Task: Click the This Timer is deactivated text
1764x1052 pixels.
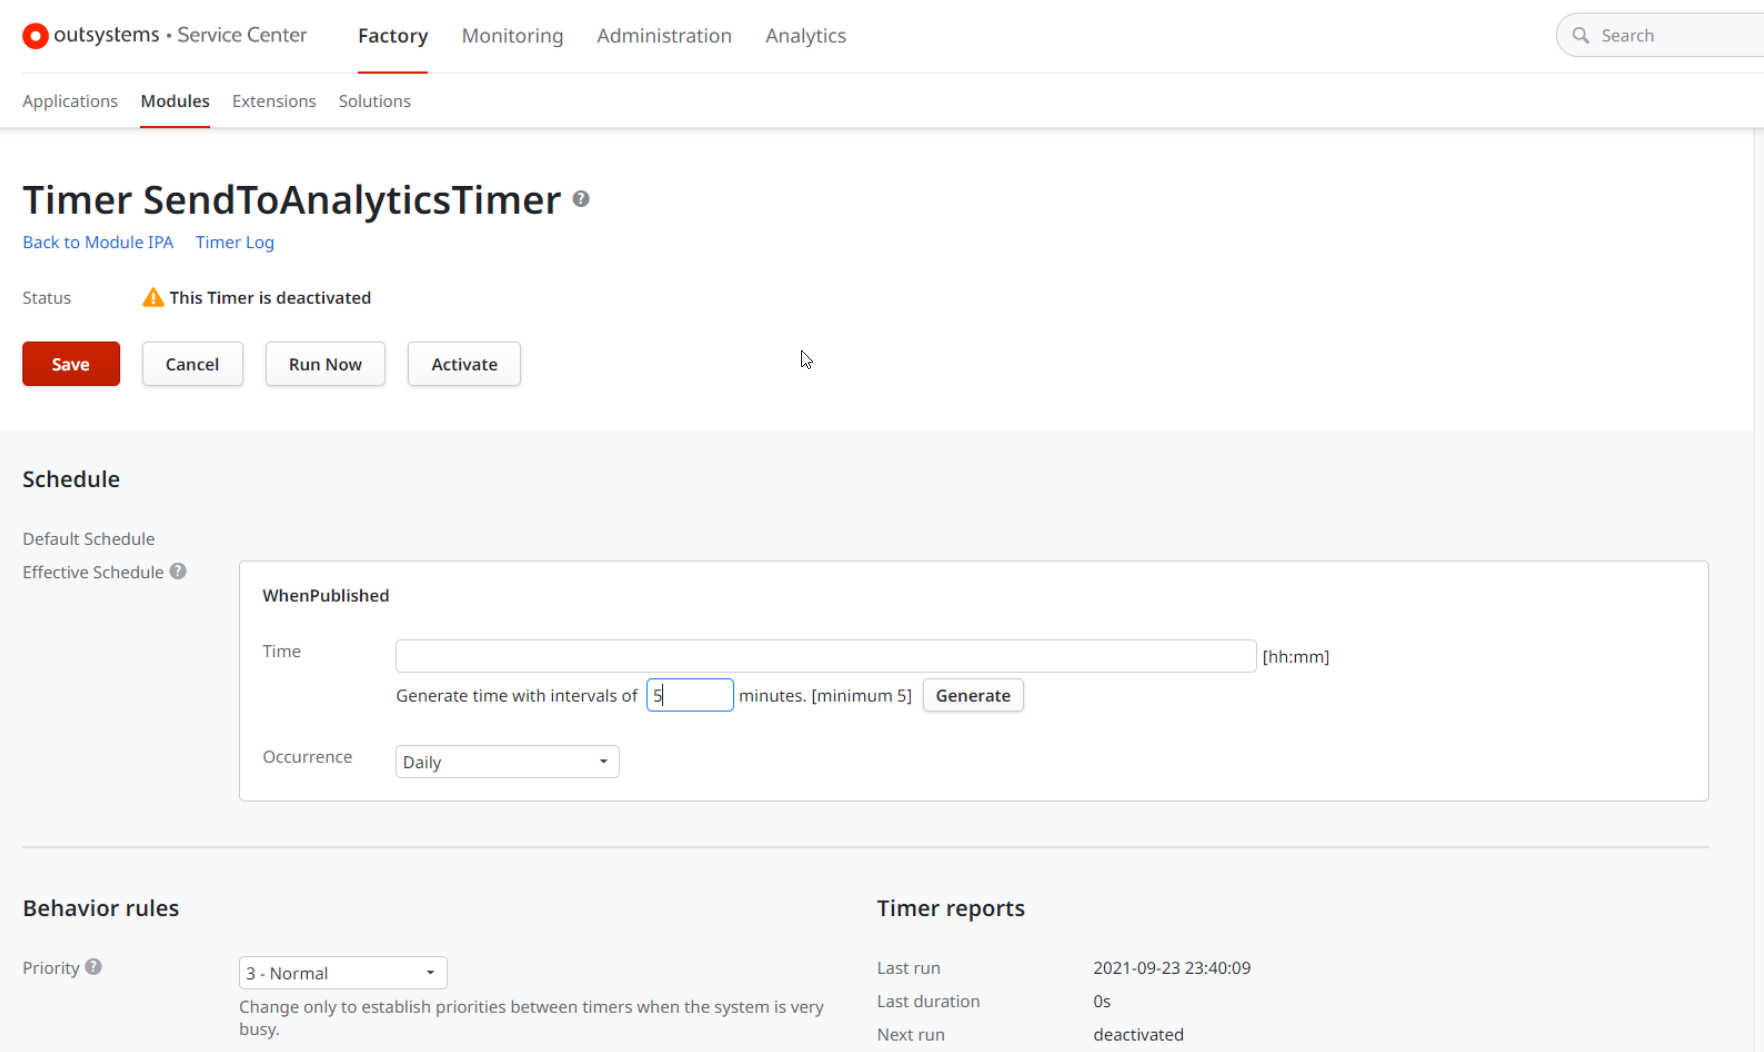Action: pos(270,297)
